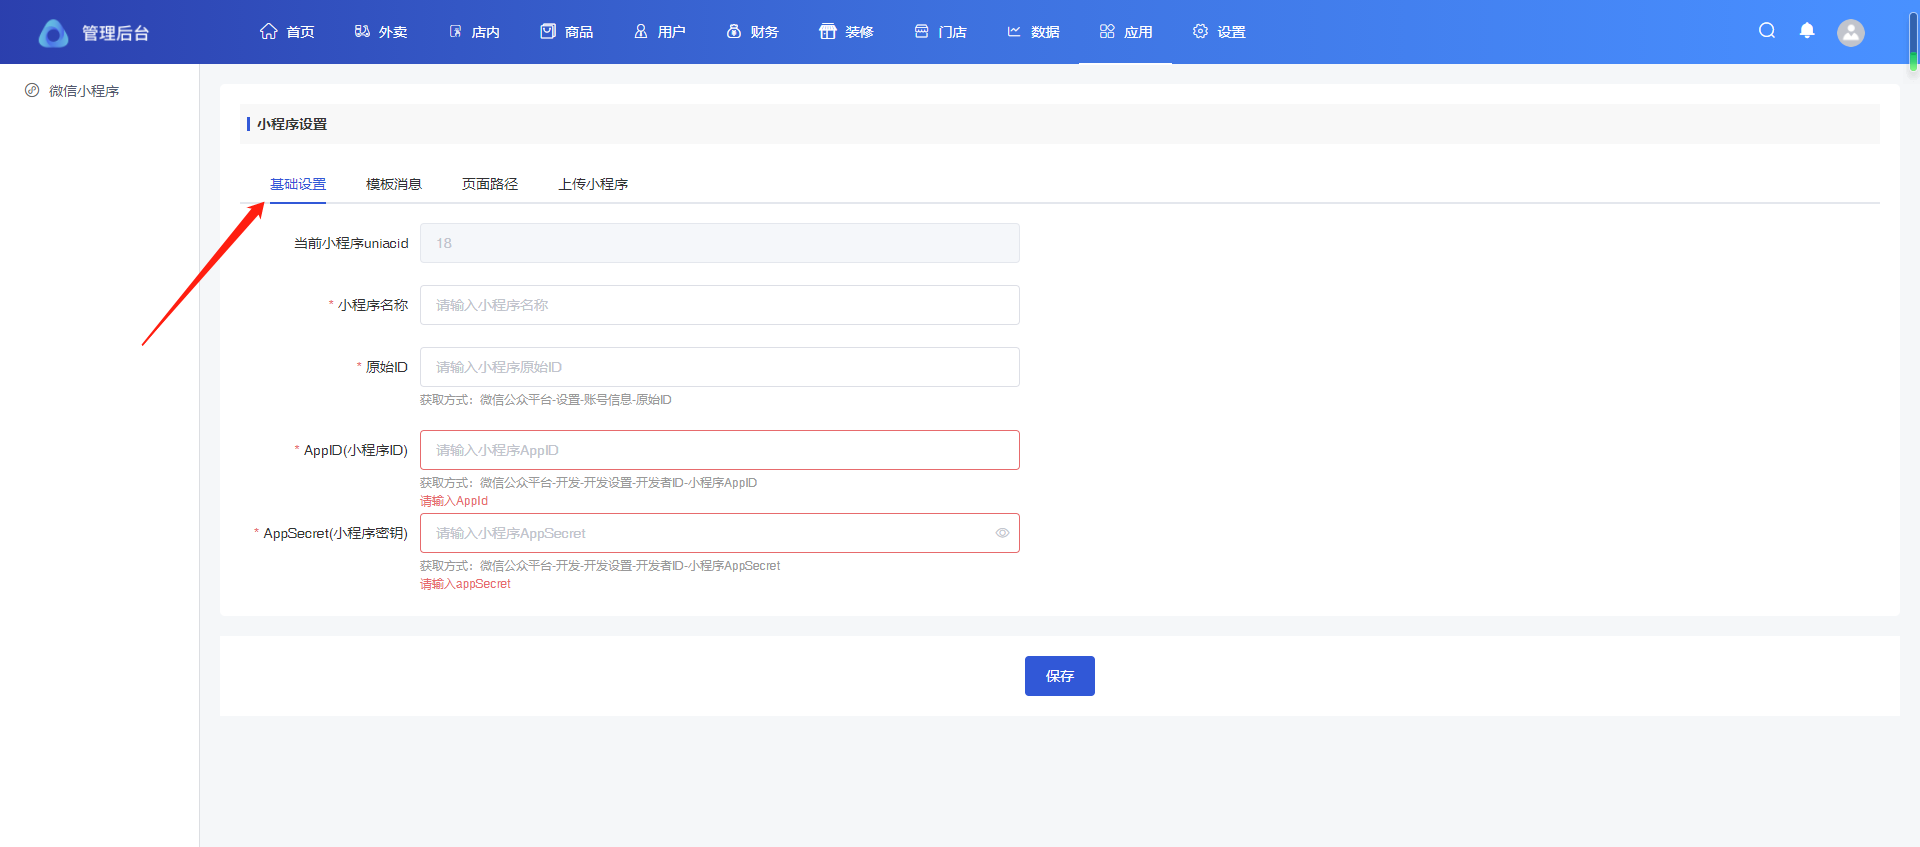The width and height of the screenshot is (1920, 847).
Task: Select 微信小程序 in the sidebar
Action: click(84, 91)
